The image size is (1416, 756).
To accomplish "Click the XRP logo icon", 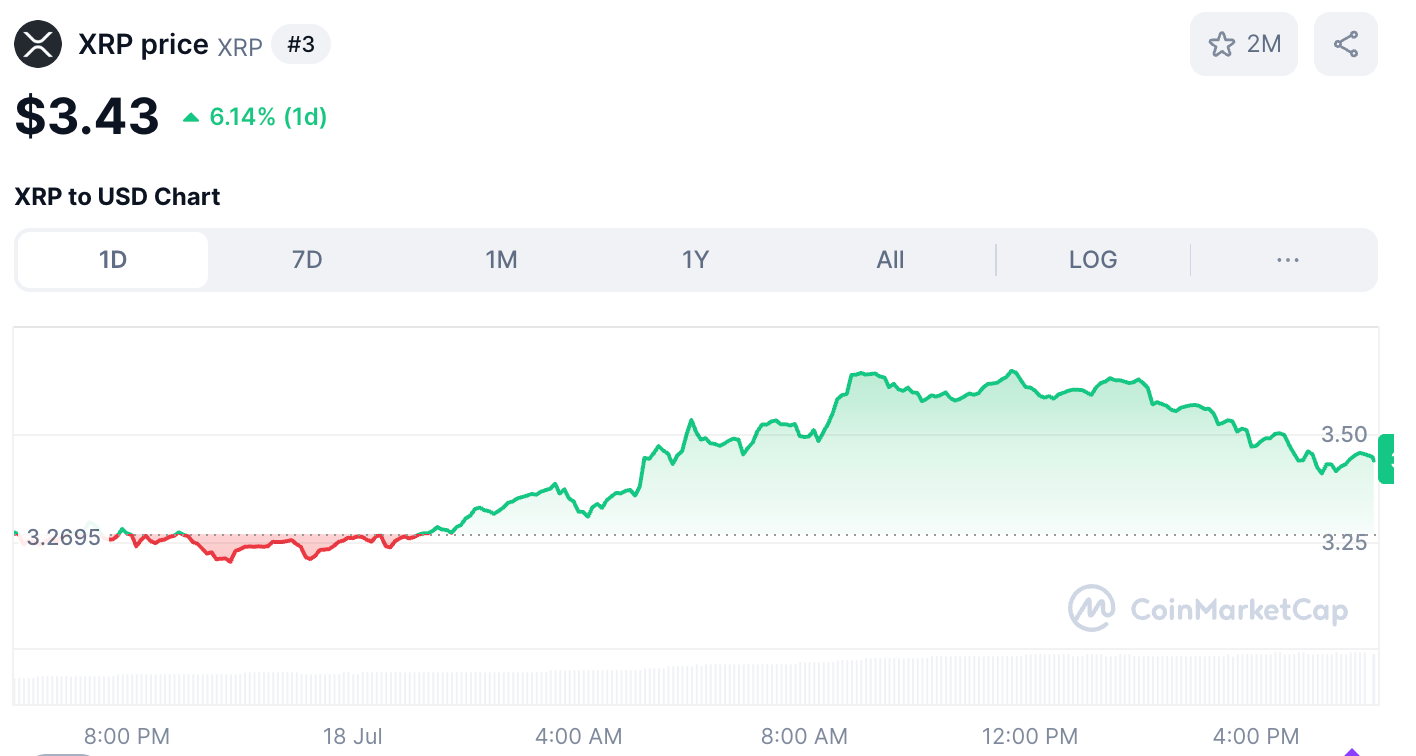I will pyautogui.click(x=38, y=44).
